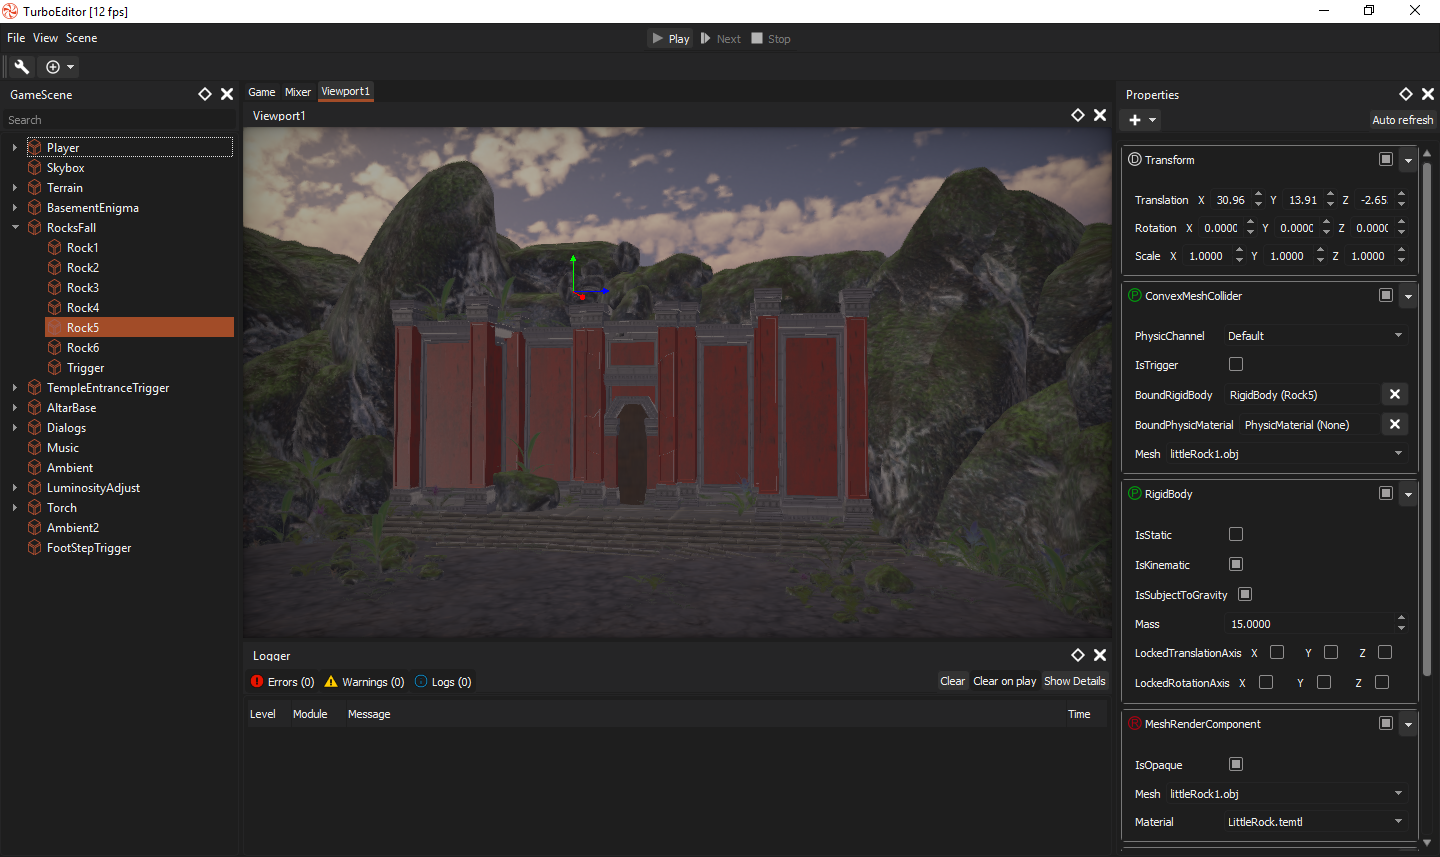The height and width of the screenshot is (857, 1440).
Task: Open the PhysicChannel Default dropdown
Action: (x=1315, y=336)
